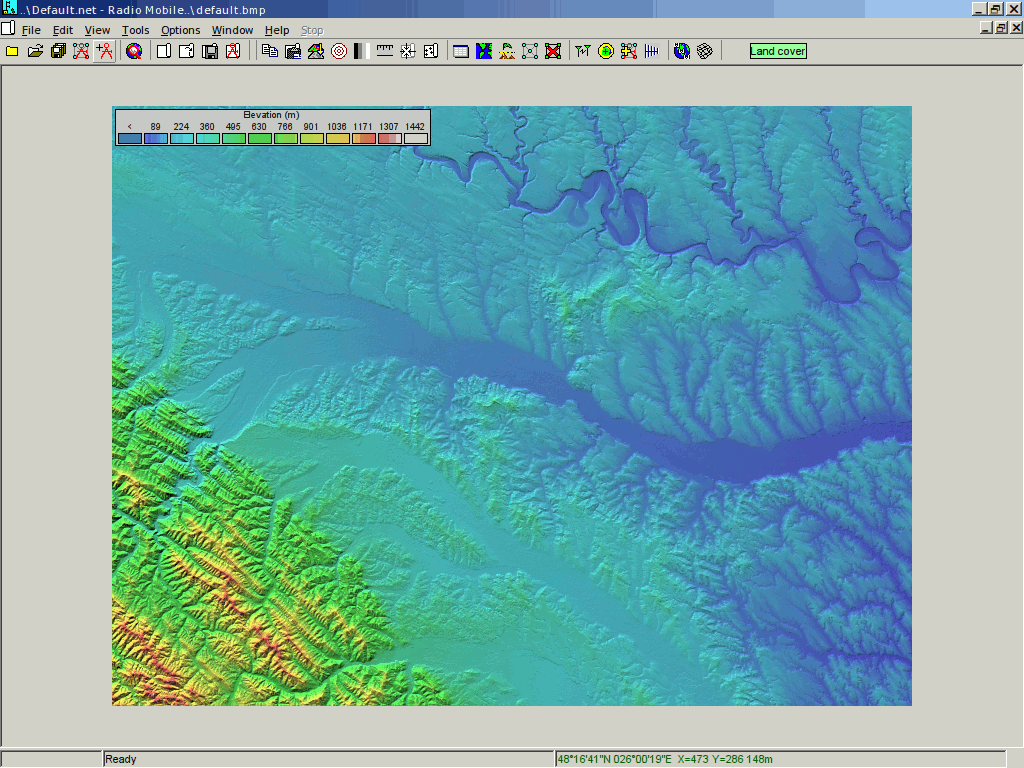Open Networks properties compass-with-nodes icon
The image size is (1024, 768).
point(81,51)
